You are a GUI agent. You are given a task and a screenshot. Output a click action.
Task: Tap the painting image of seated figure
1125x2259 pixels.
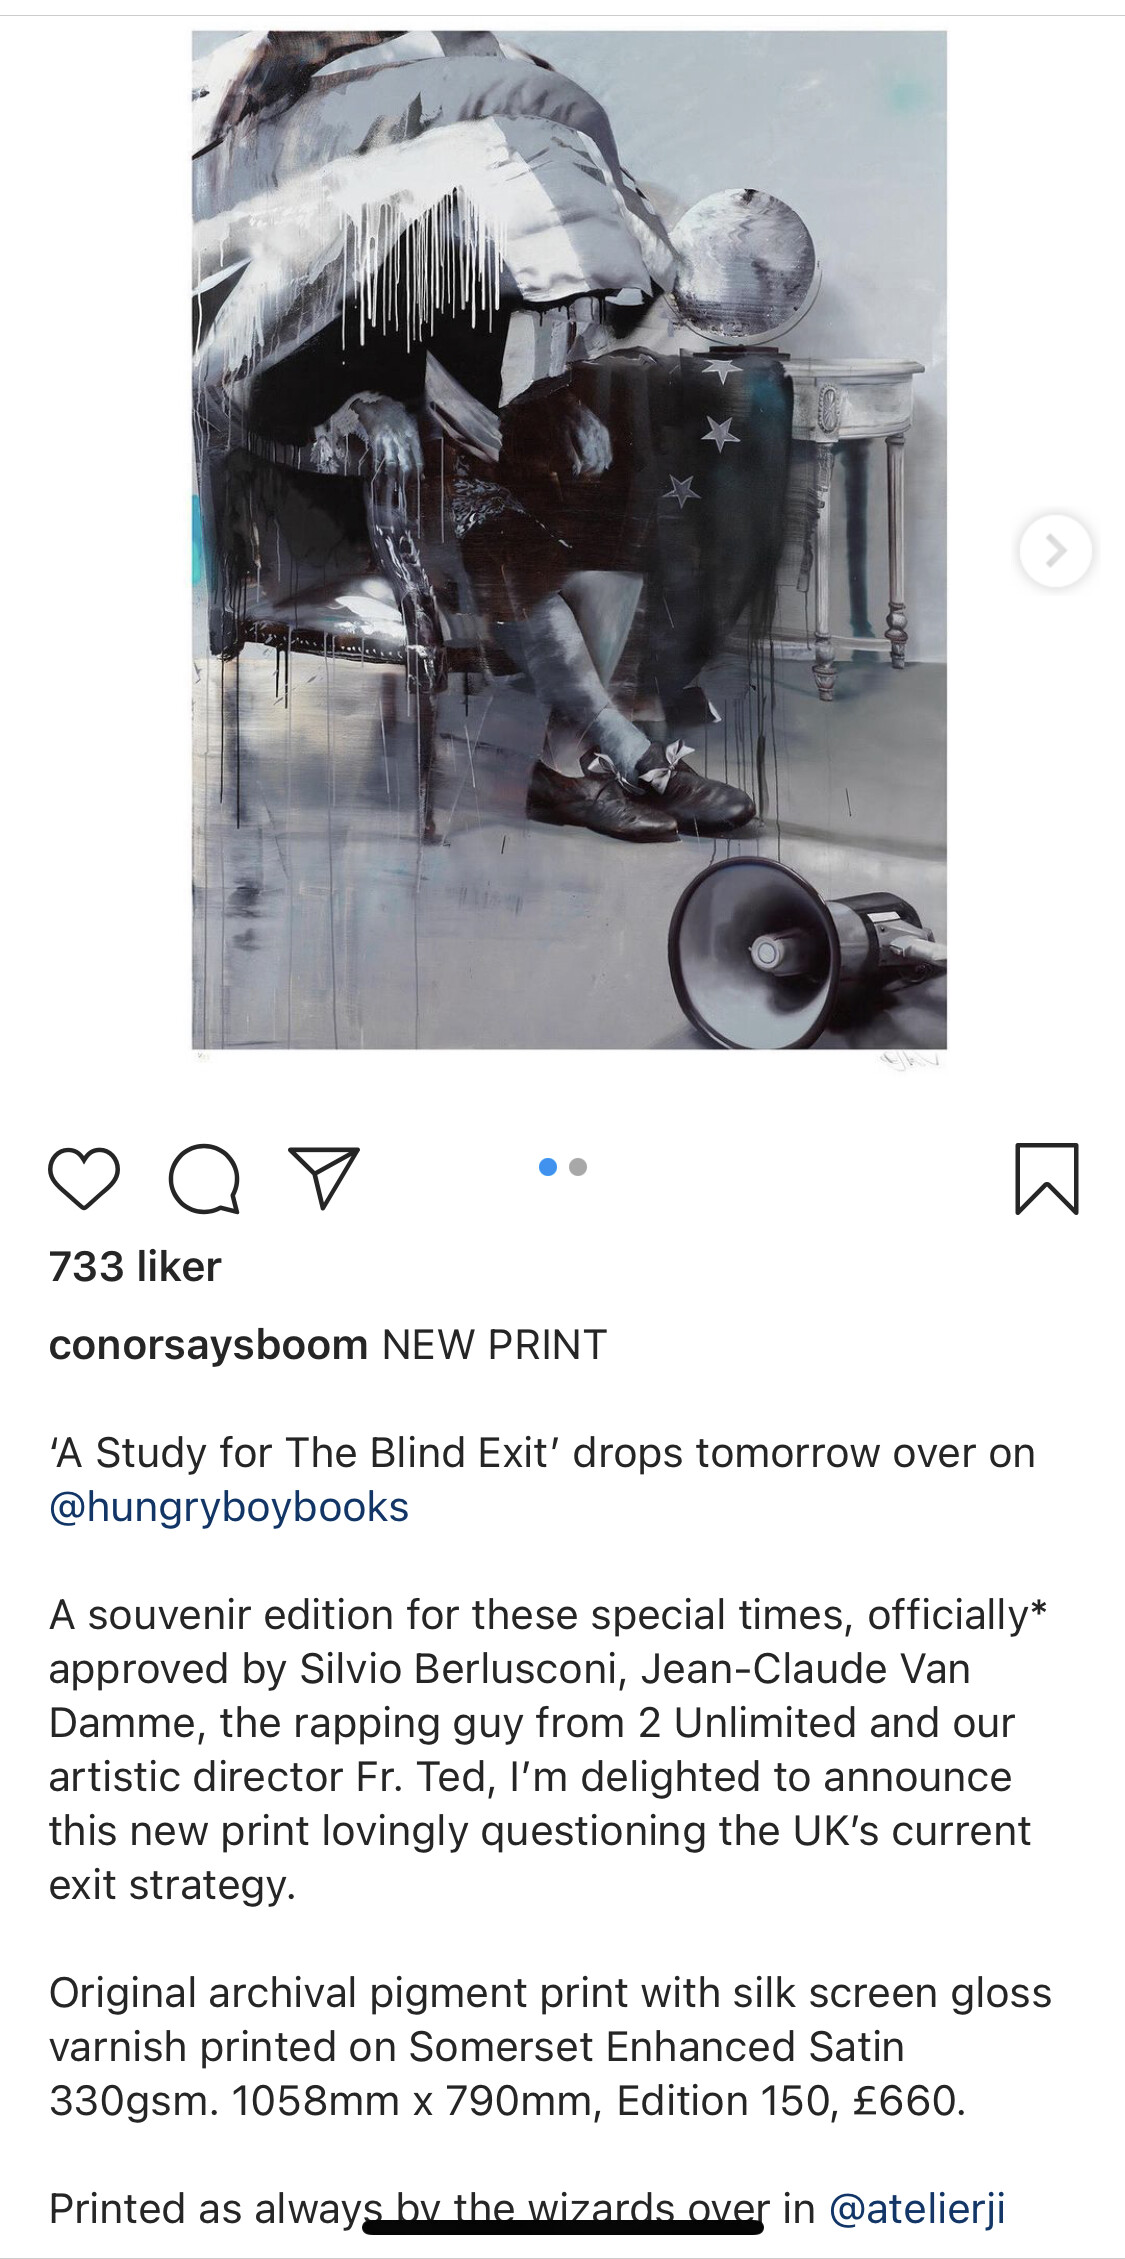[569, 540]
